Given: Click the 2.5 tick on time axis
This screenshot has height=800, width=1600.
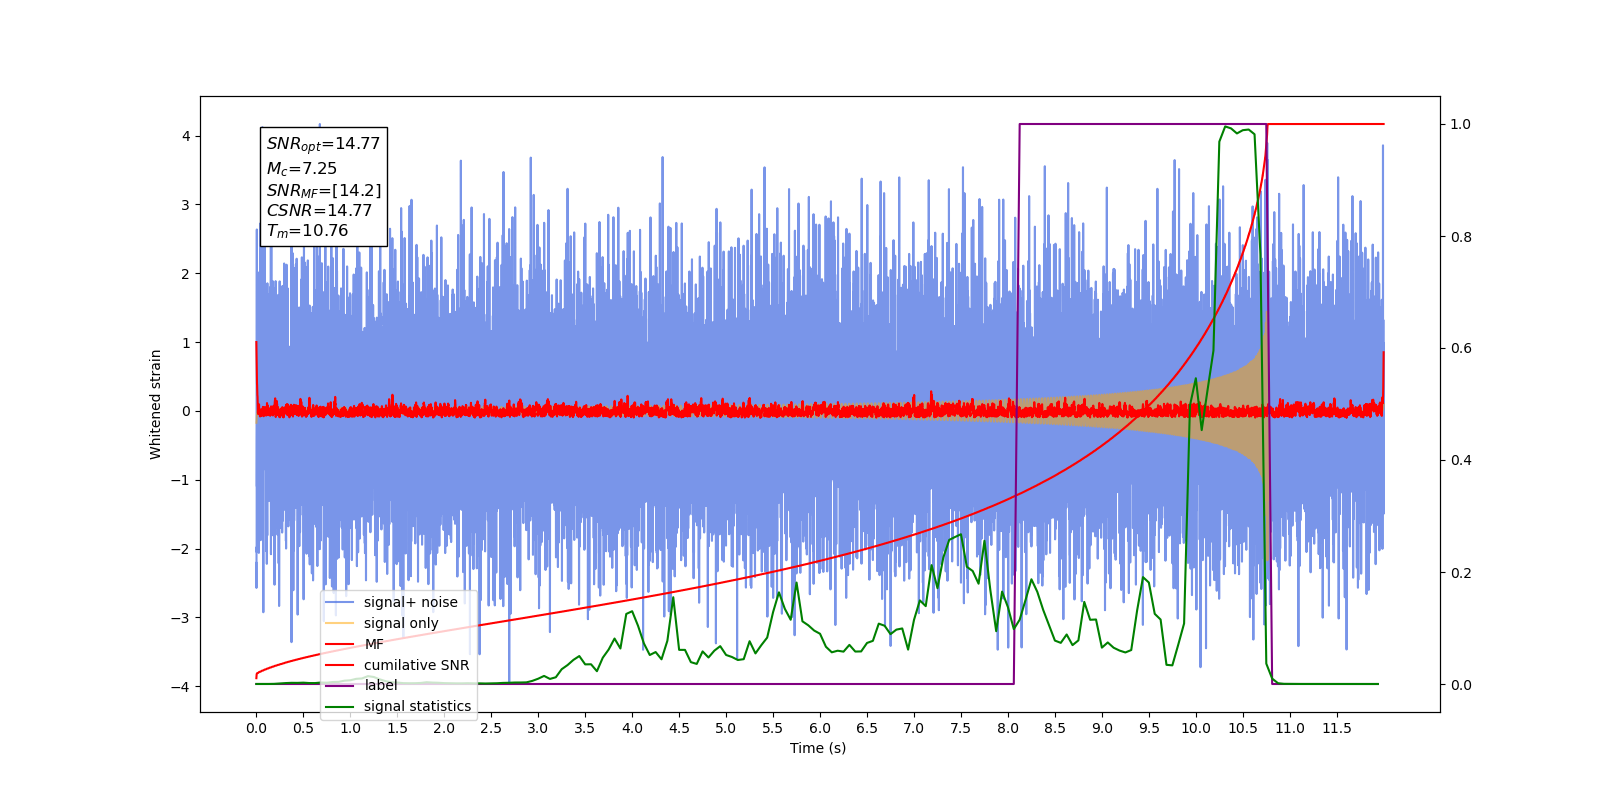Looking at the screenshot, I should 491,728.
